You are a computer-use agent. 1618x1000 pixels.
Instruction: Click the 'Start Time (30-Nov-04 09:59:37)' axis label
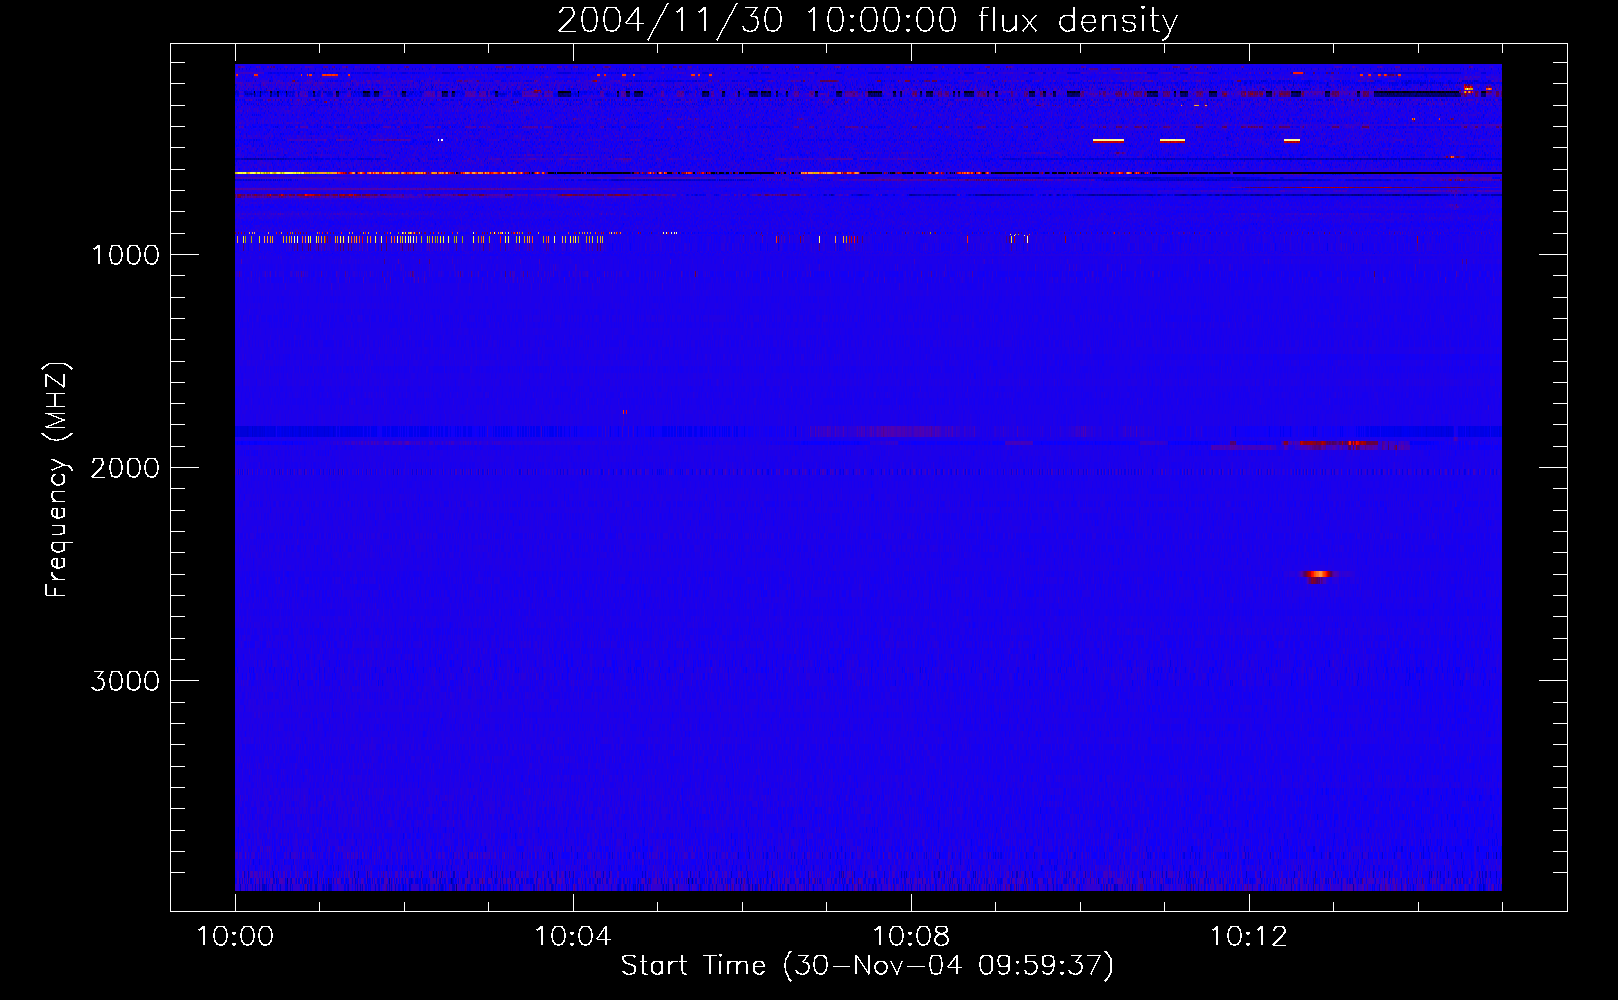[867, 966]
